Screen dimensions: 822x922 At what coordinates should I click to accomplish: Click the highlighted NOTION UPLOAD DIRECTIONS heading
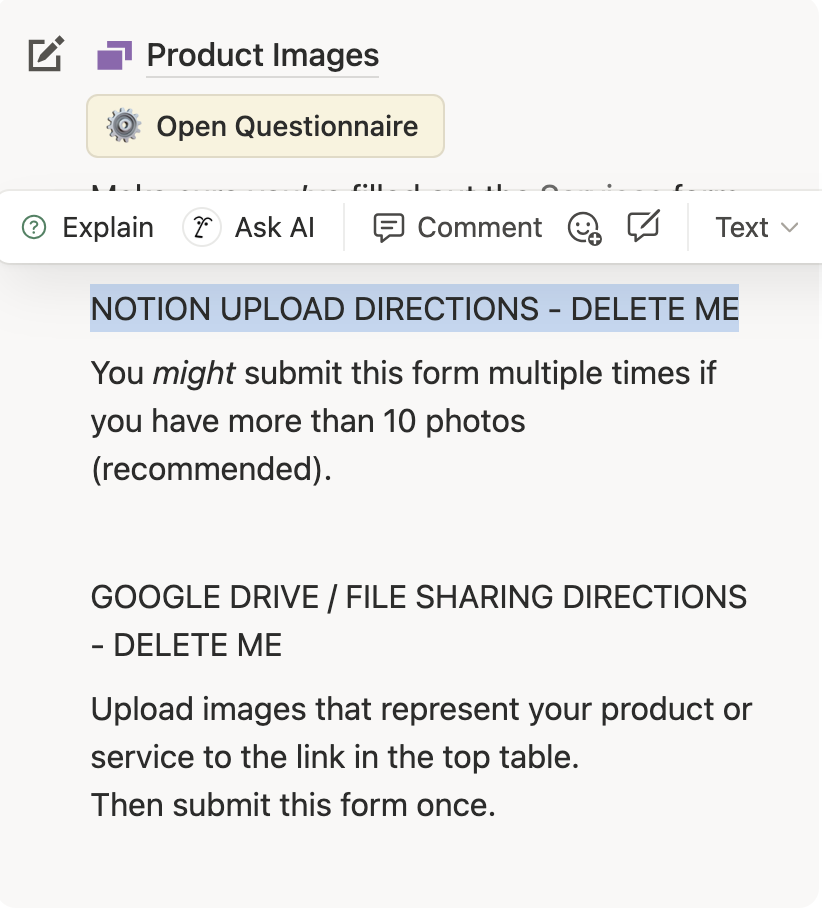tap(414, 309)
